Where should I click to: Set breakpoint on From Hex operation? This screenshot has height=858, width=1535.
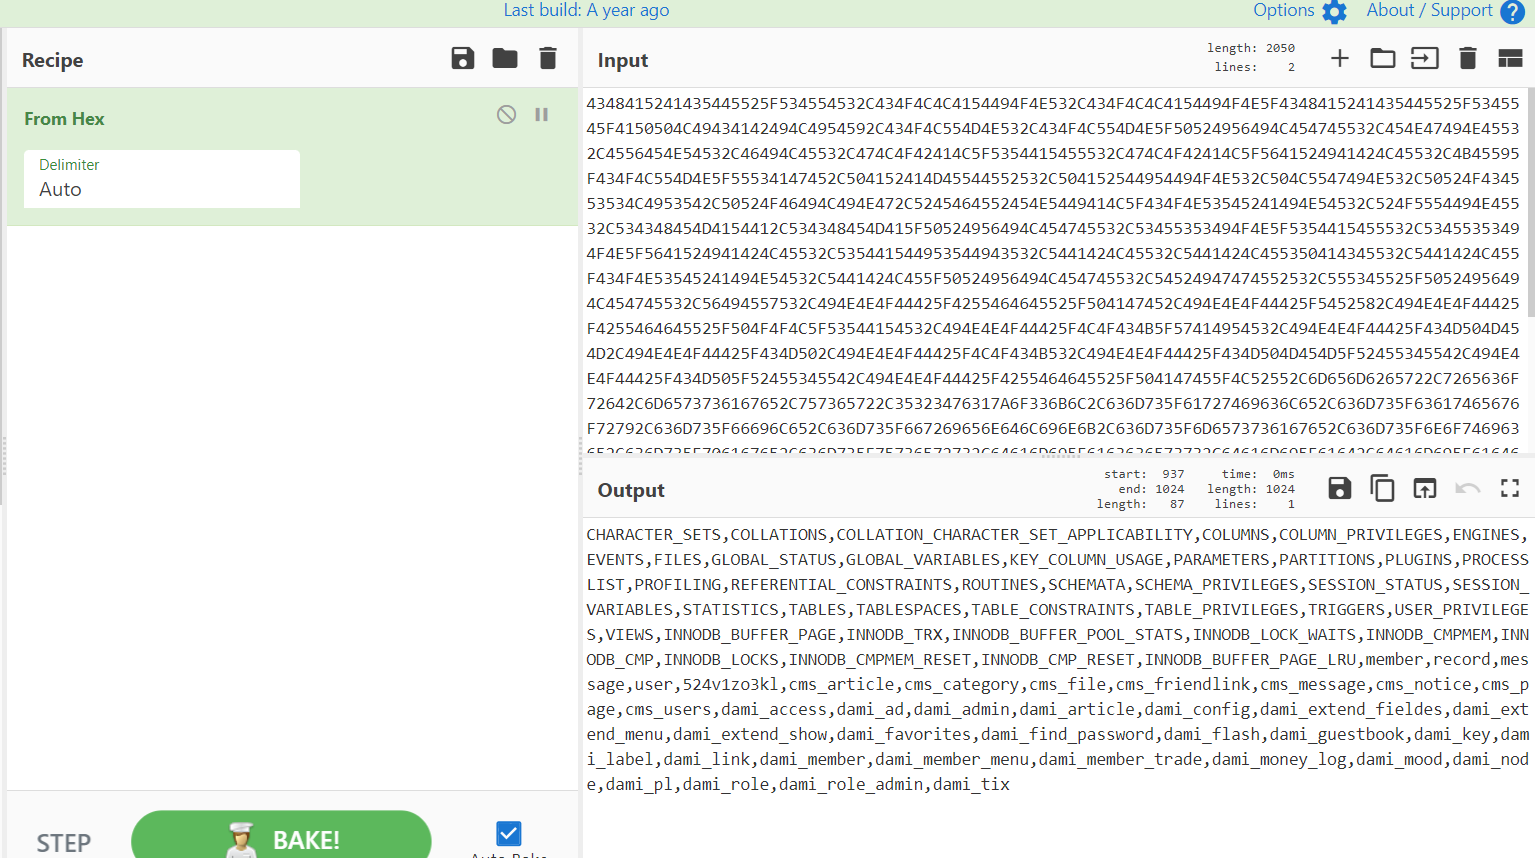[542, 114]
